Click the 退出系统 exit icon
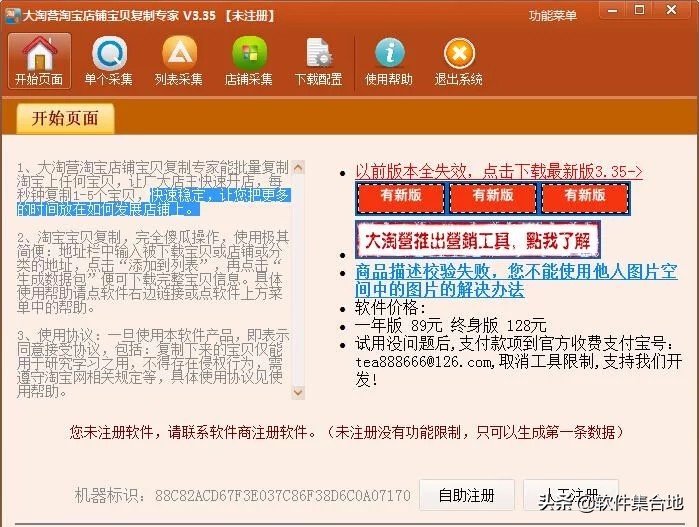Screen dimensions: 699x527 [x=459, y=61]
